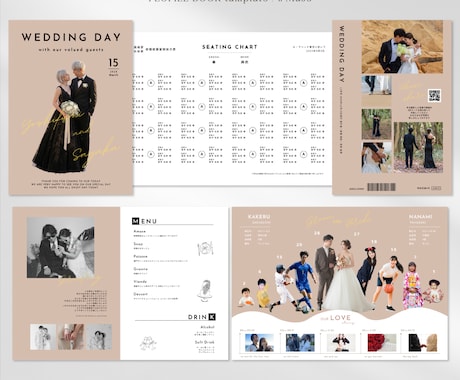460x380 pixels.
Task: Select the red roses timeline photo
Action: (382, 343)
